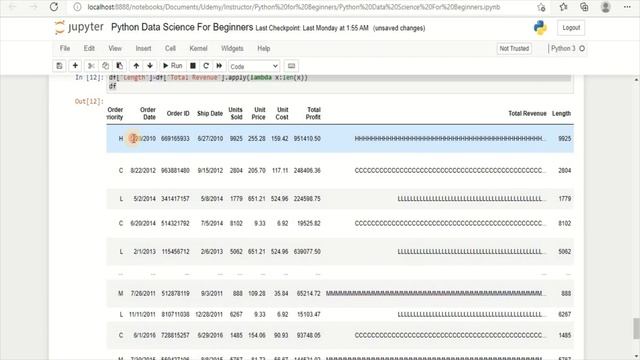Reload the page in browser

coord(54,7)
